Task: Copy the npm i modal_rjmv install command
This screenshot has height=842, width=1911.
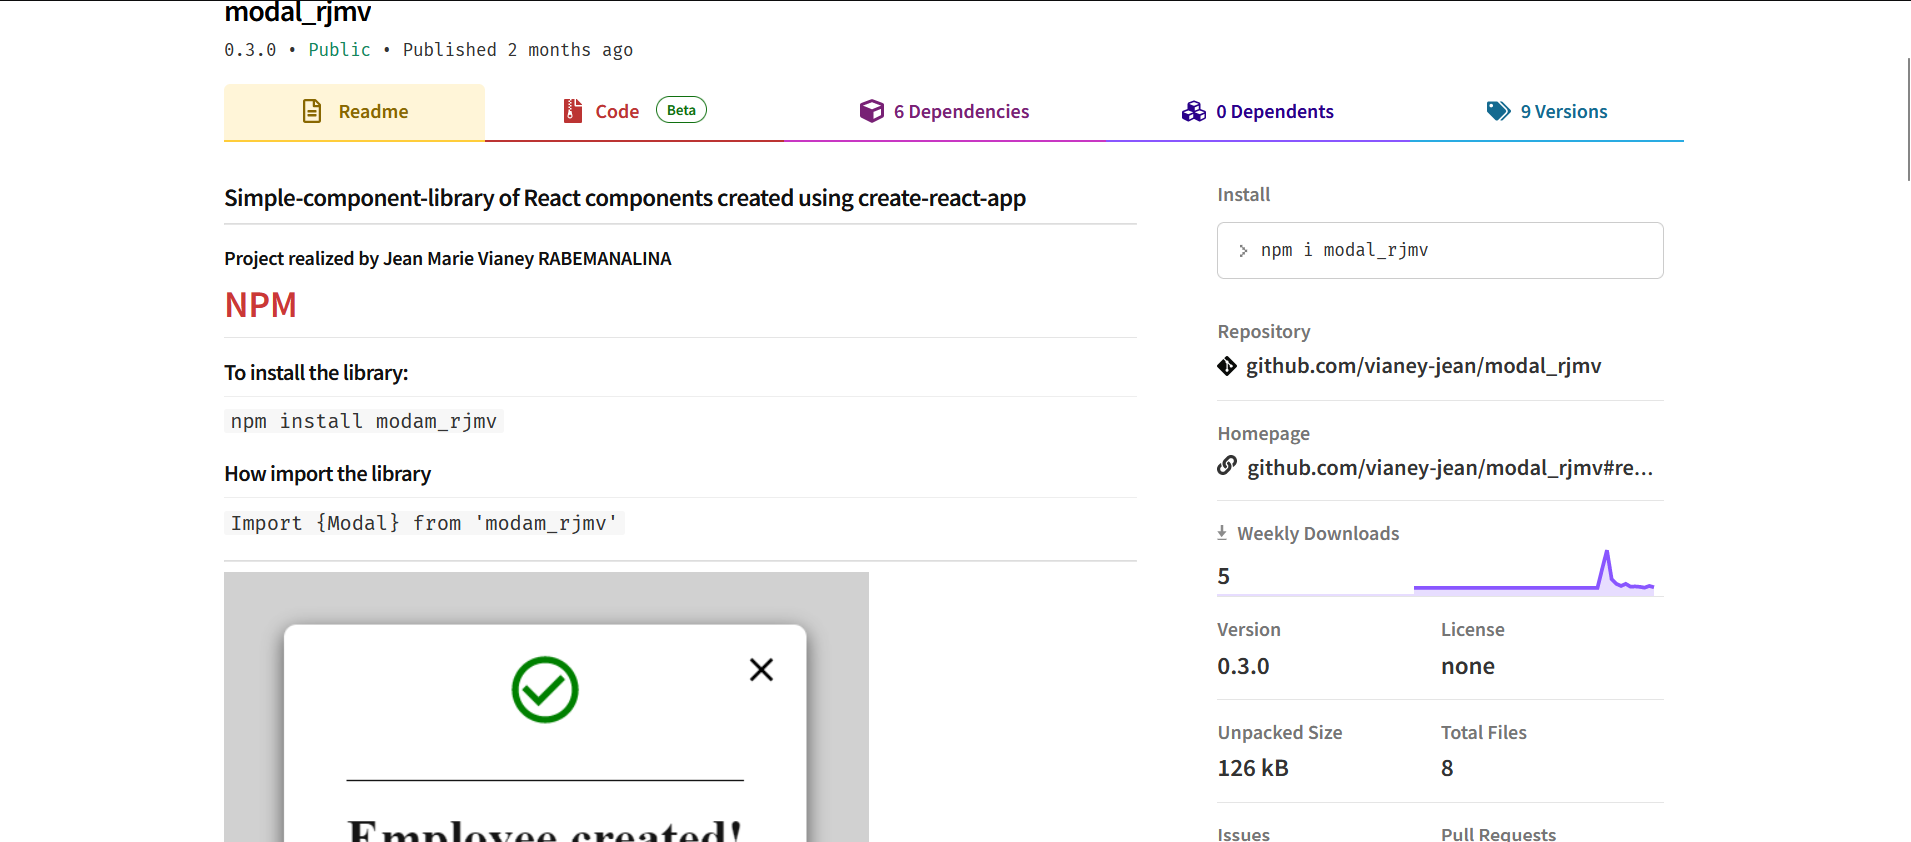Action: tap(1440, 250)
